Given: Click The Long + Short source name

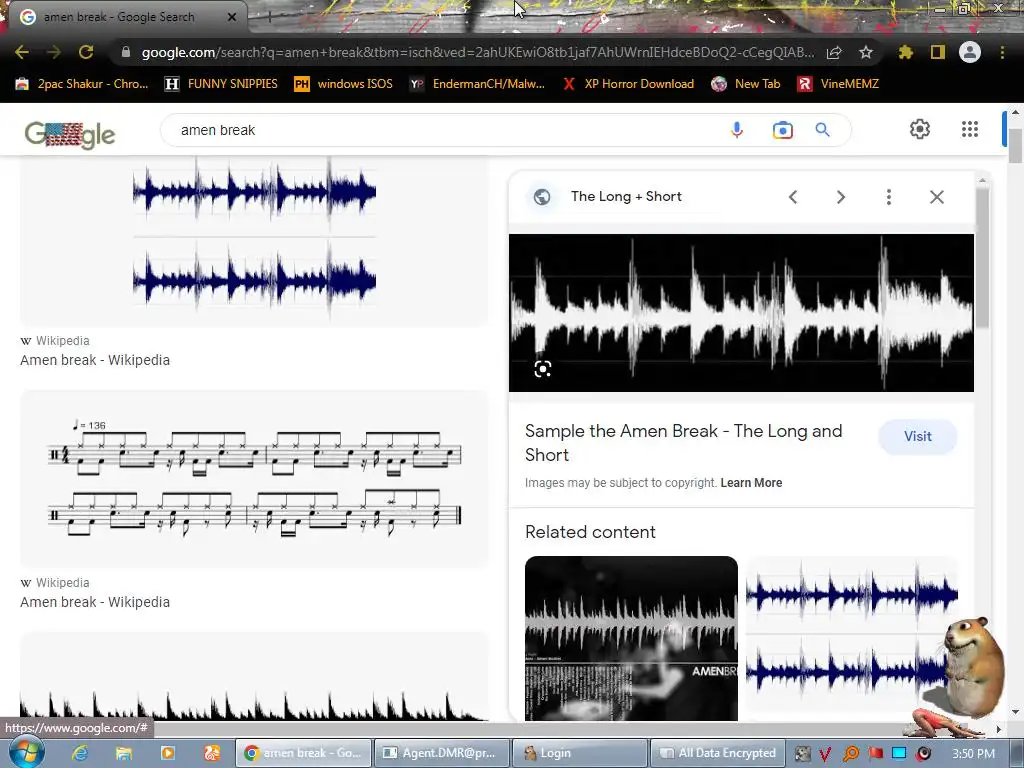Looking at the screenshot, I should click(x=626, y=197).
